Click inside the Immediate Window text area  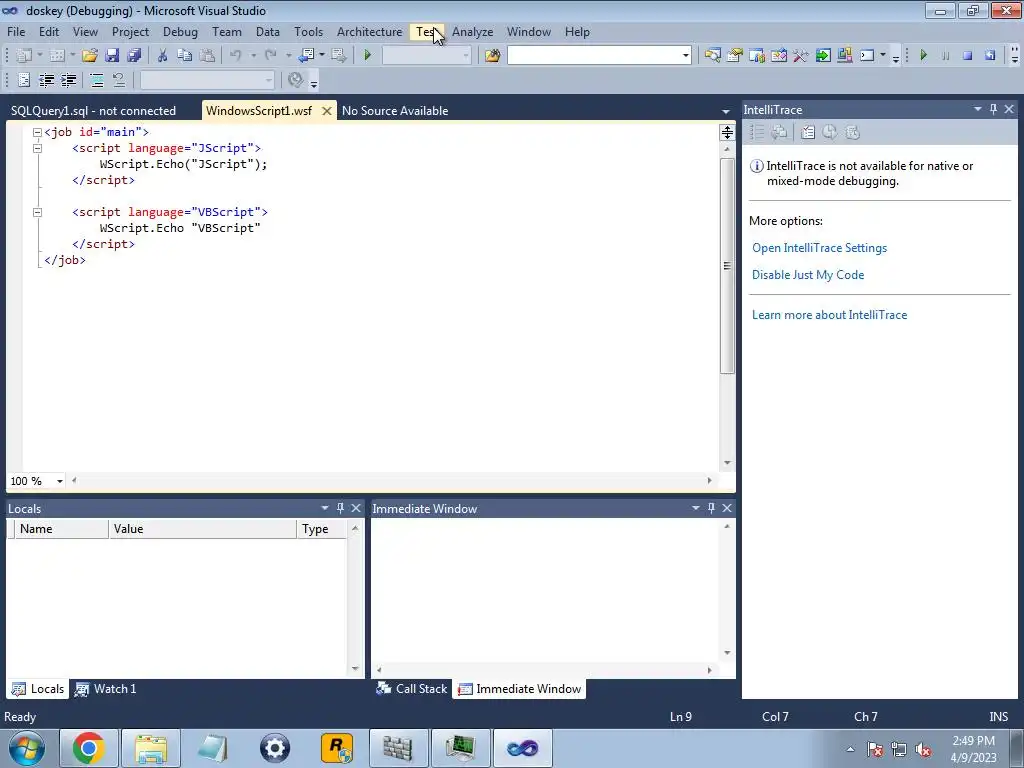tap(545, 591)
